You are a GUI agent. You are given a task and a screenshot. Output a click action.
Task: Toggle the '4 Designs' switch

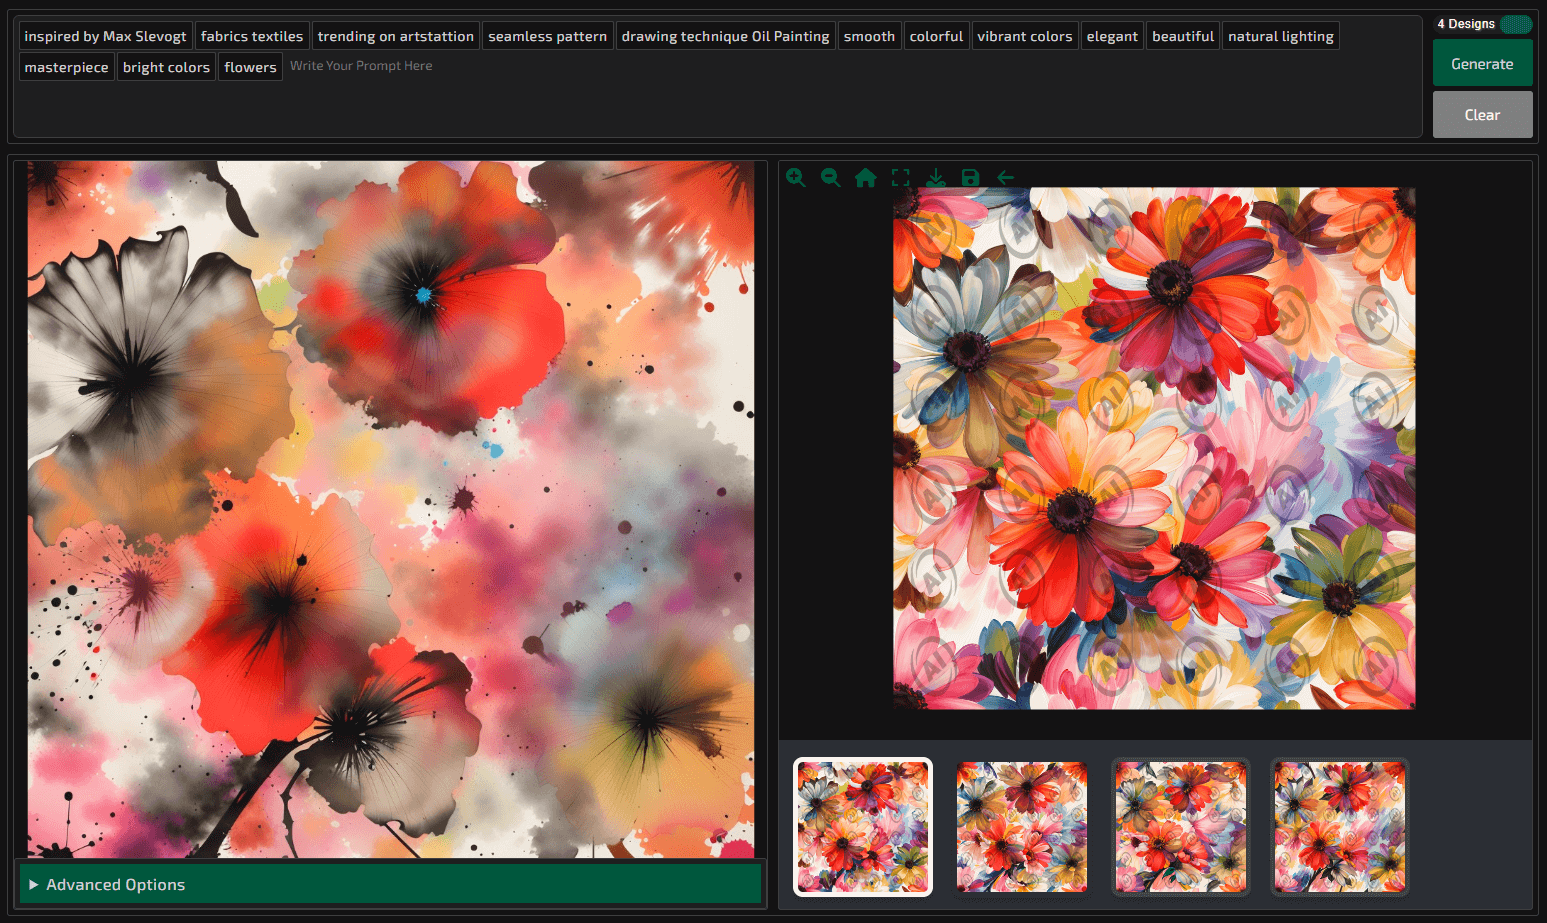pyautogui.click(x=1516, y=22)
